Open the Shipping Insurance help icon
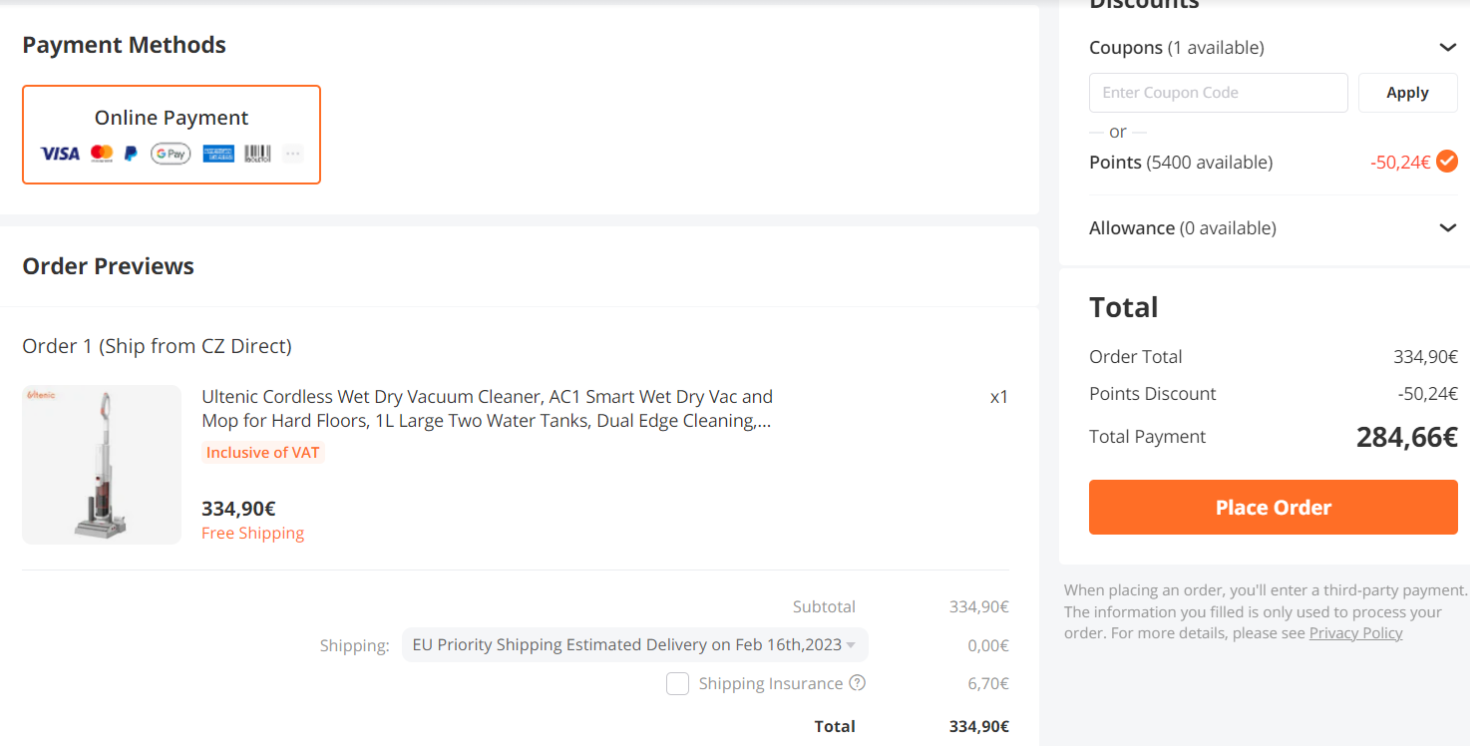This screenshot has height=746, width=1470. (857, 683)
